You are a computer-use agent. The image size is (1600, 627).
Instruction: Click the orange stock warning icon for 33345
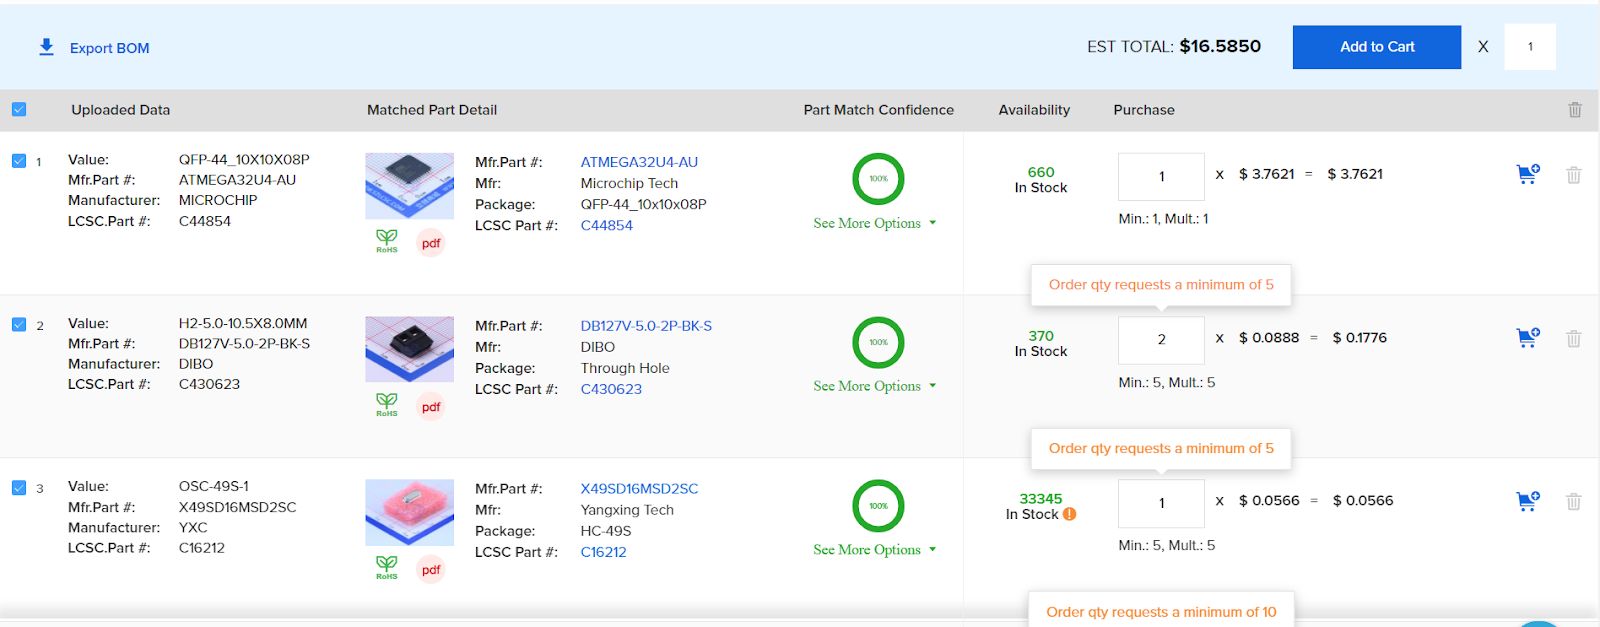pyautogui.click(x=1069, y=514)
